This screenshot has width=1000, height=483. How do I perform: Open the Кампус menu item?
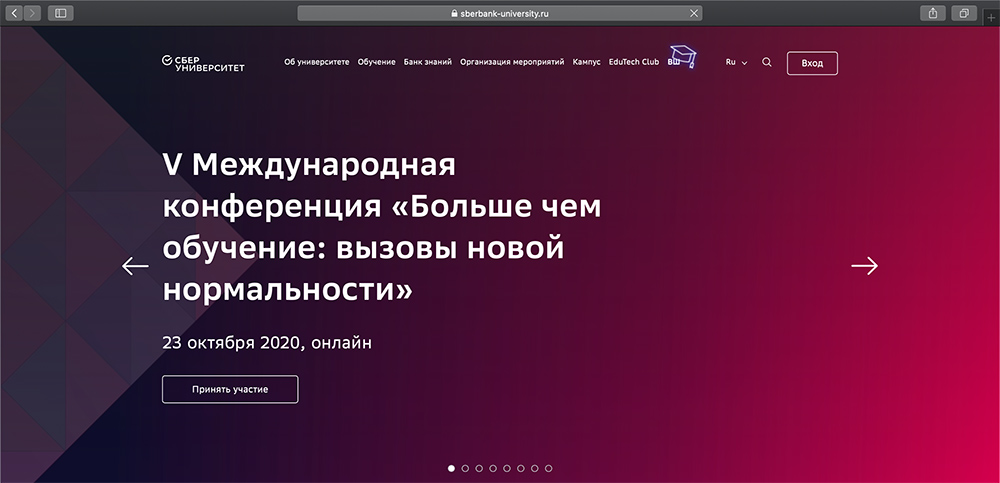[x=587, y=63]
